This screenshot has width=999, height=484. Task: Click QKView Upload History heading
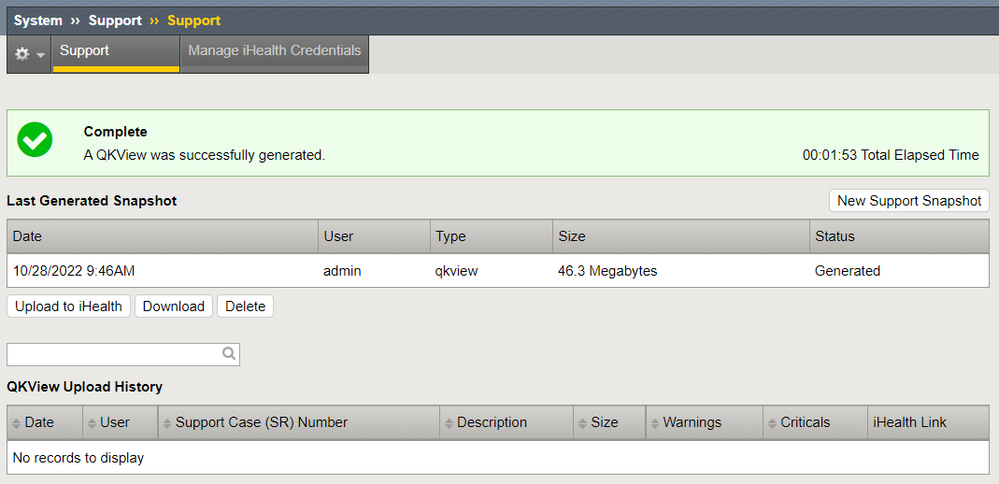tap(85, 386)
